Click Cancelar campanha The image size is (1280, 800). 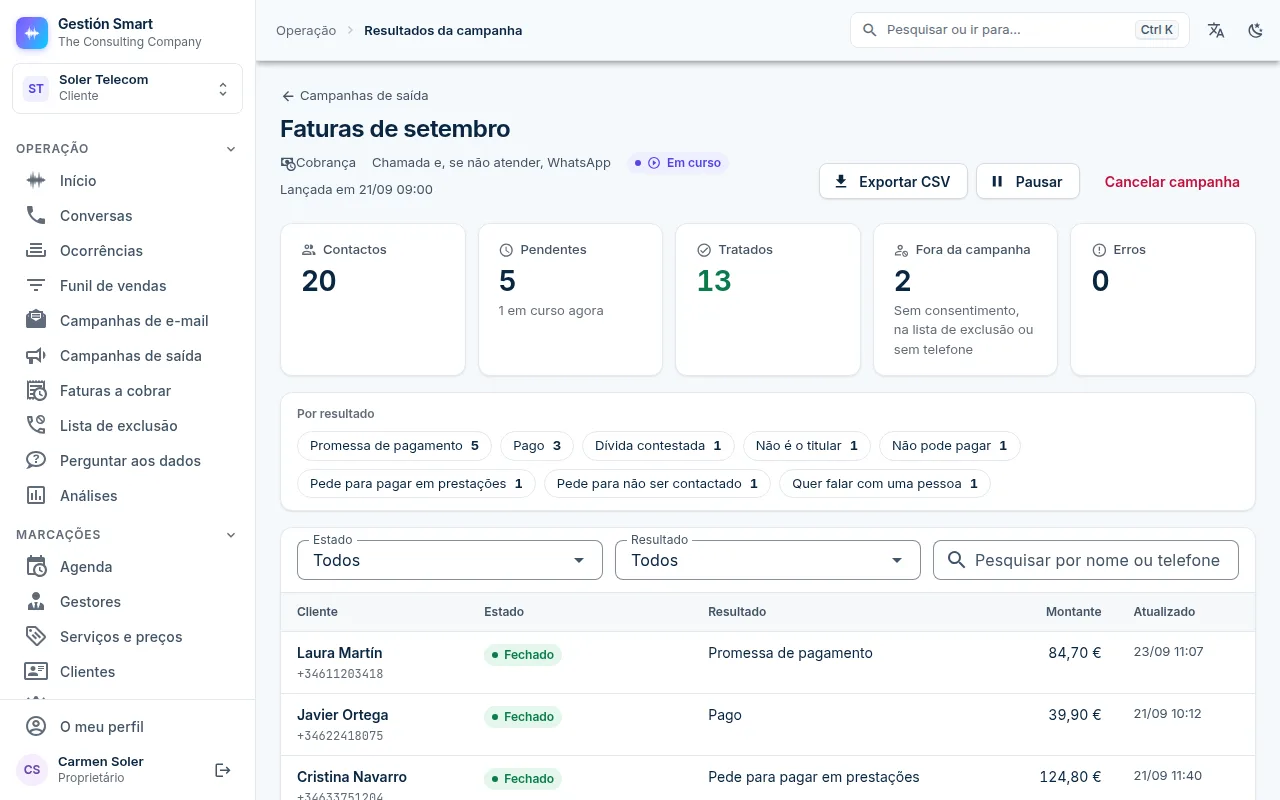point(1172,182)
